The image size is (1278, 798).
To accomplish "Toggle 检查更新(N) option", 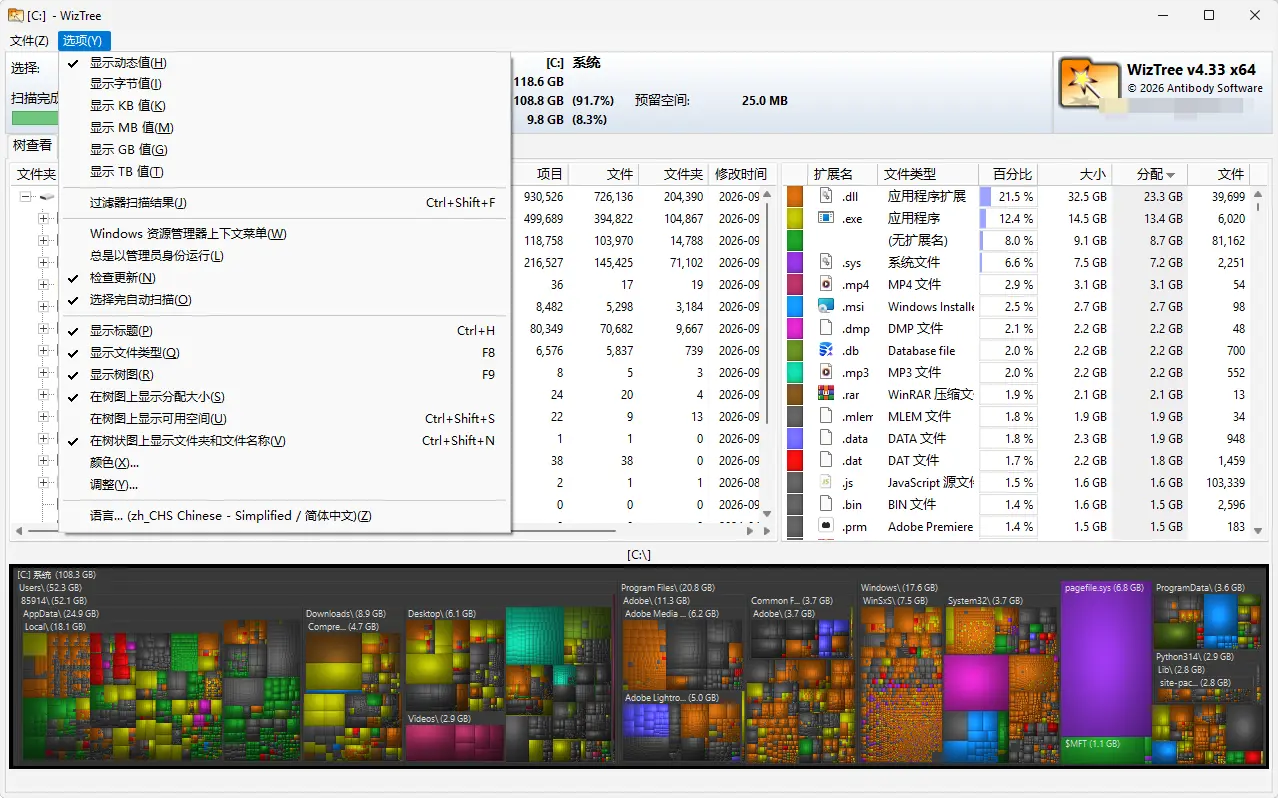I will [285, 278].
